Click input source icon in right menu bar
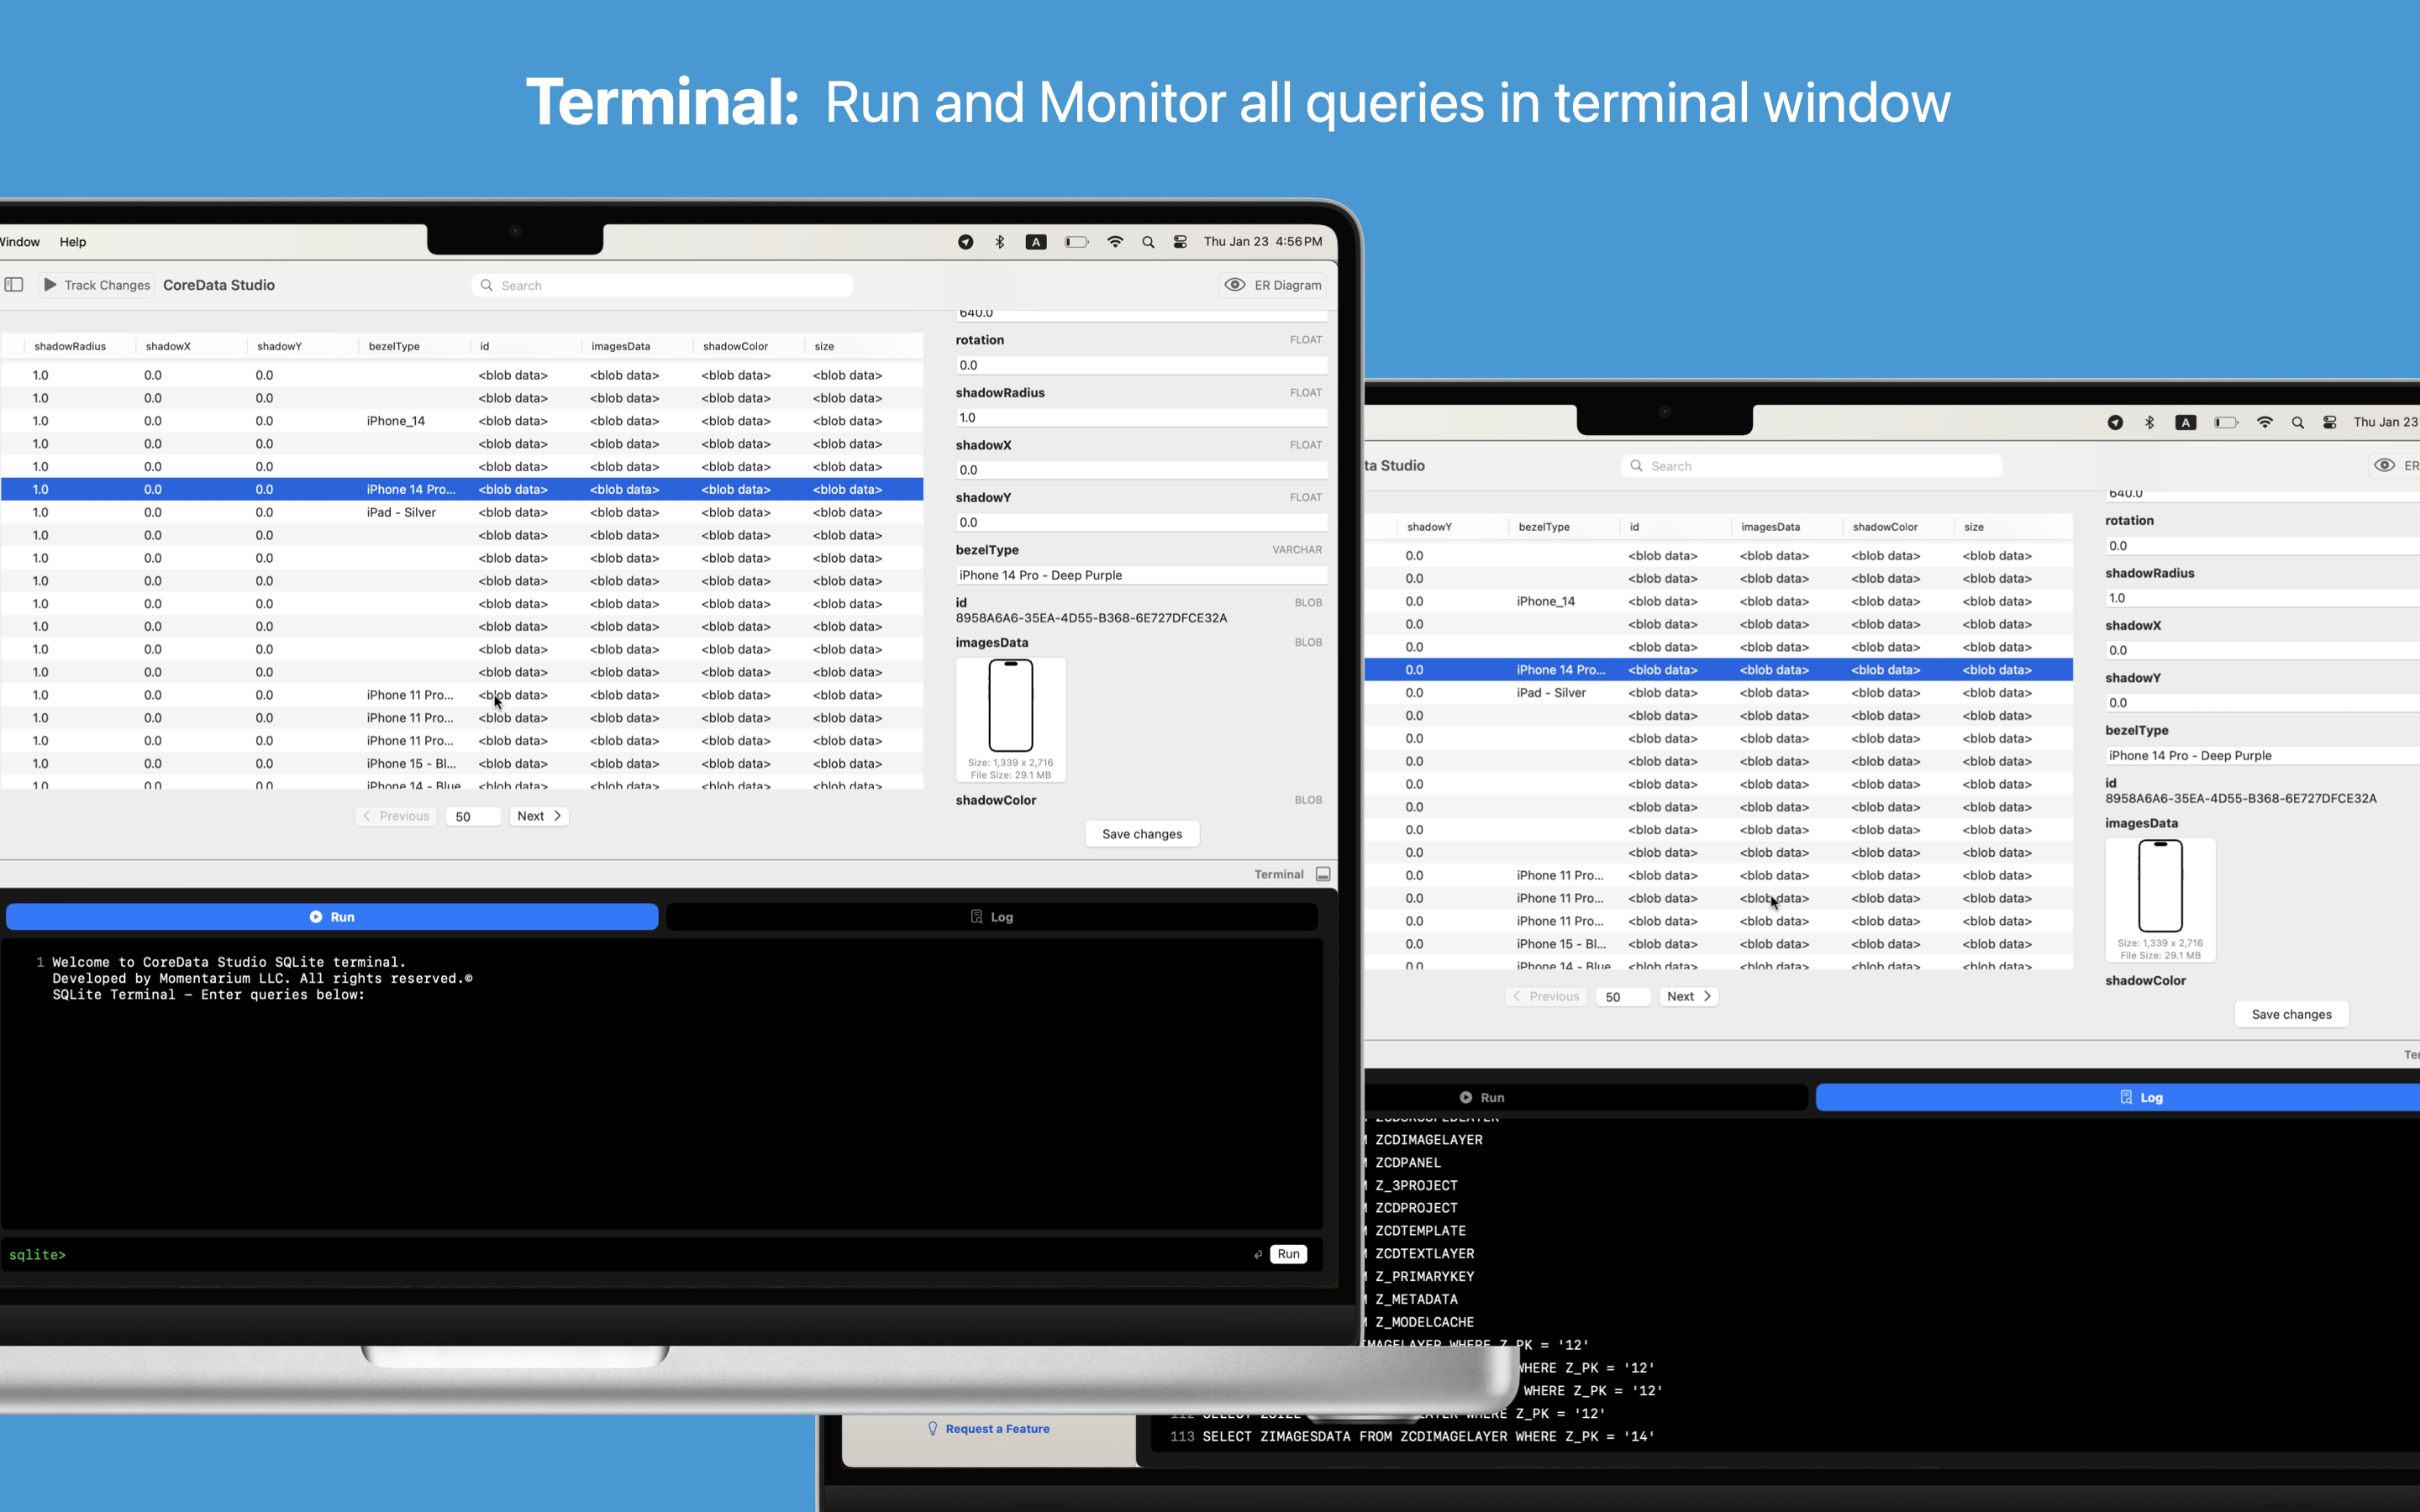Screen dimensions: 2420x1512 [x=2186, y=422]
